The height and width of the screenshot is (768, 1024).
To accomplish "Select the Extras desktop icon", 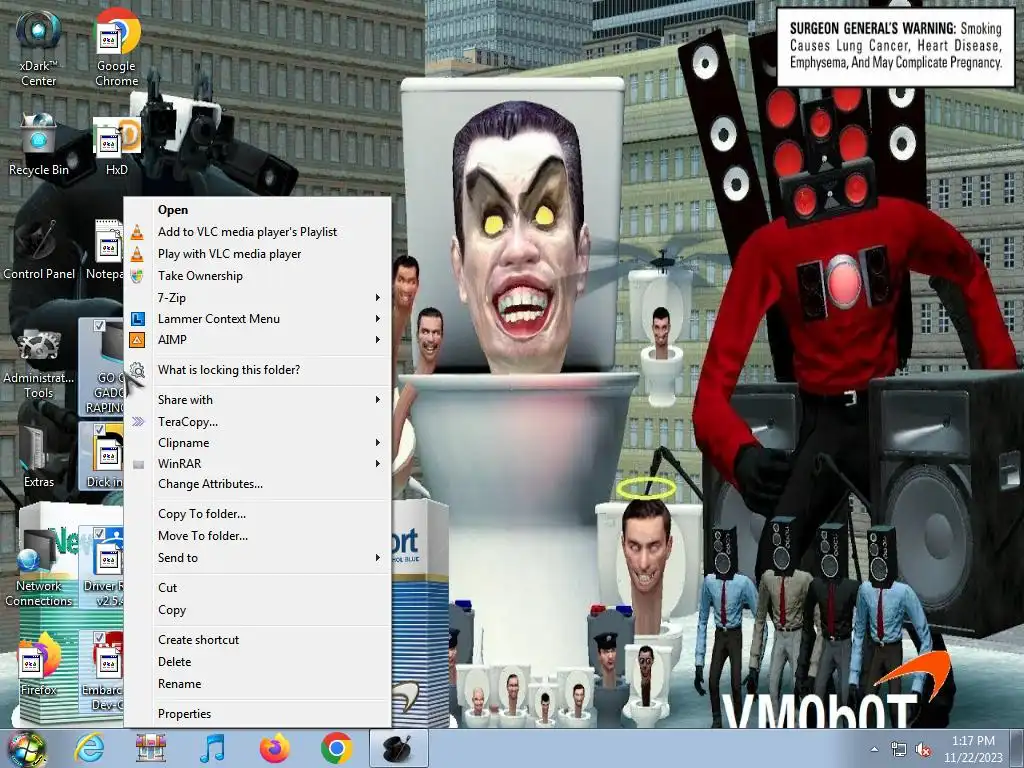I will 39,454.
